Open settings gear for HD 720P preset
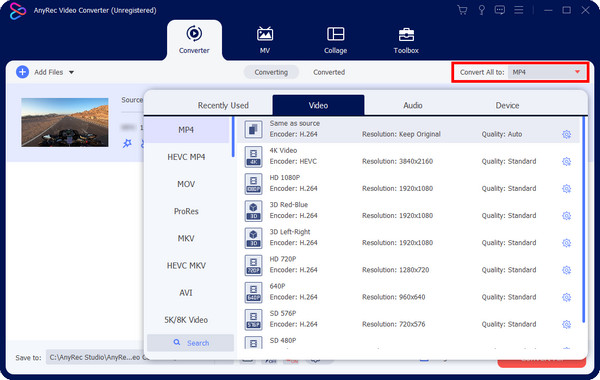600x380 pixels. coord(566,270)
